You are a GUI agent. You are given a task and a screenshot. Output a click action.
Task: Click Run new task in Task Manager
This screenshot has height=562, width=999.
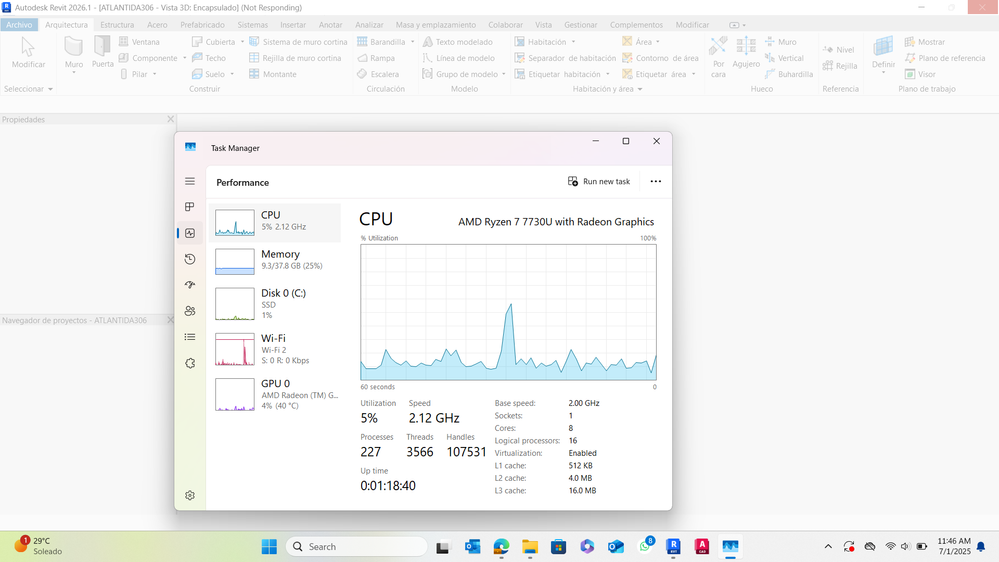pyautogui.click(x=599, y=182)
